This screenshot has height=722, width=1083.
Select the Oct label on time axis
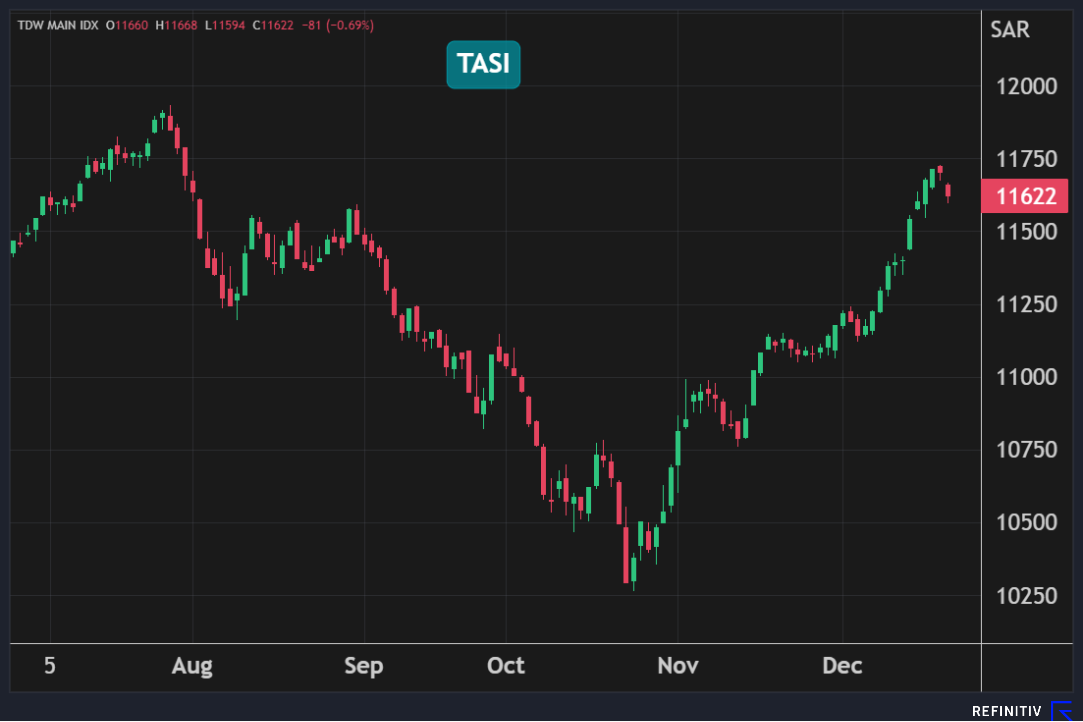505,666
